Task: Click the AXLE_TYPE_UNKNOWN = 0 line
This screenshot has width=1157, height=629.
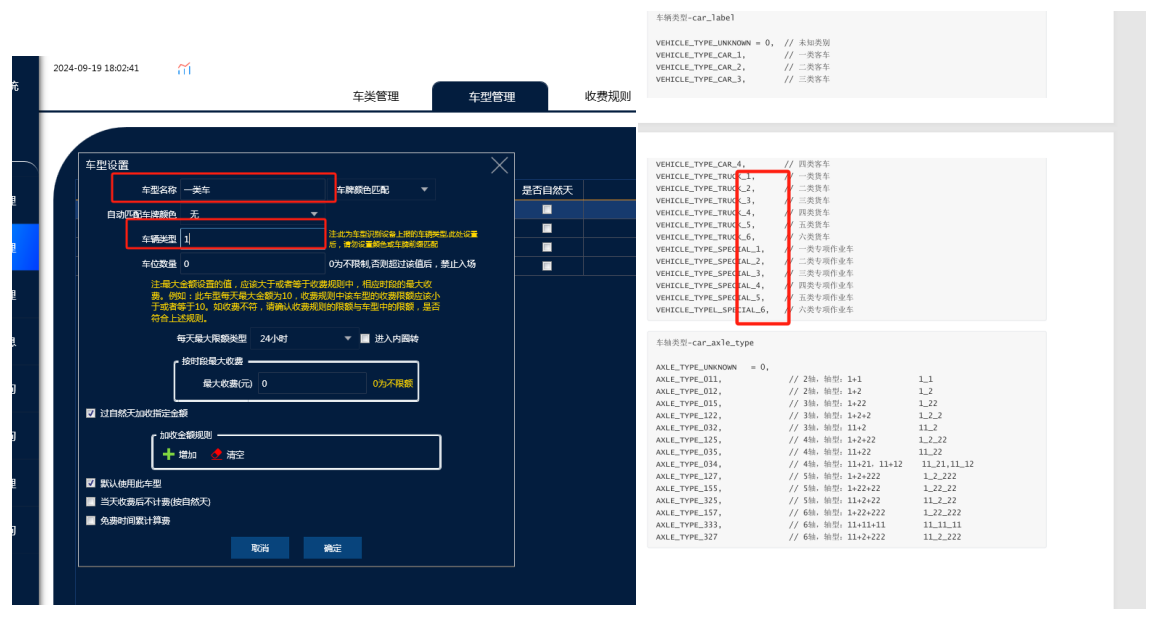Action: (712, 368)
